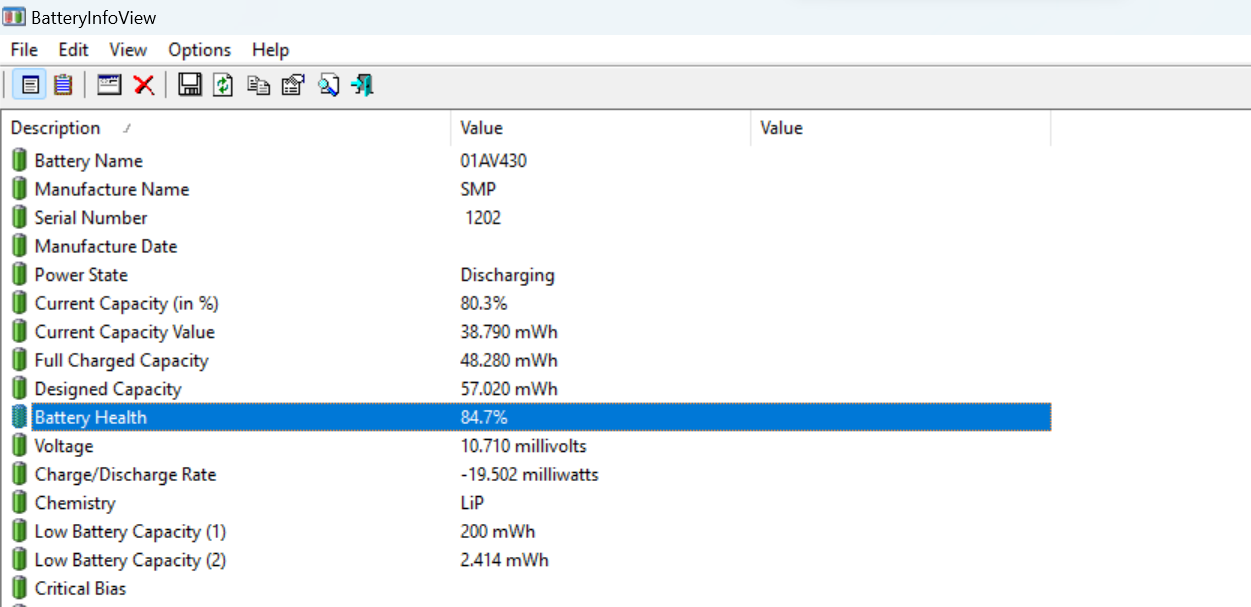Click the Copy Selected Items icon

click(258, 85)
